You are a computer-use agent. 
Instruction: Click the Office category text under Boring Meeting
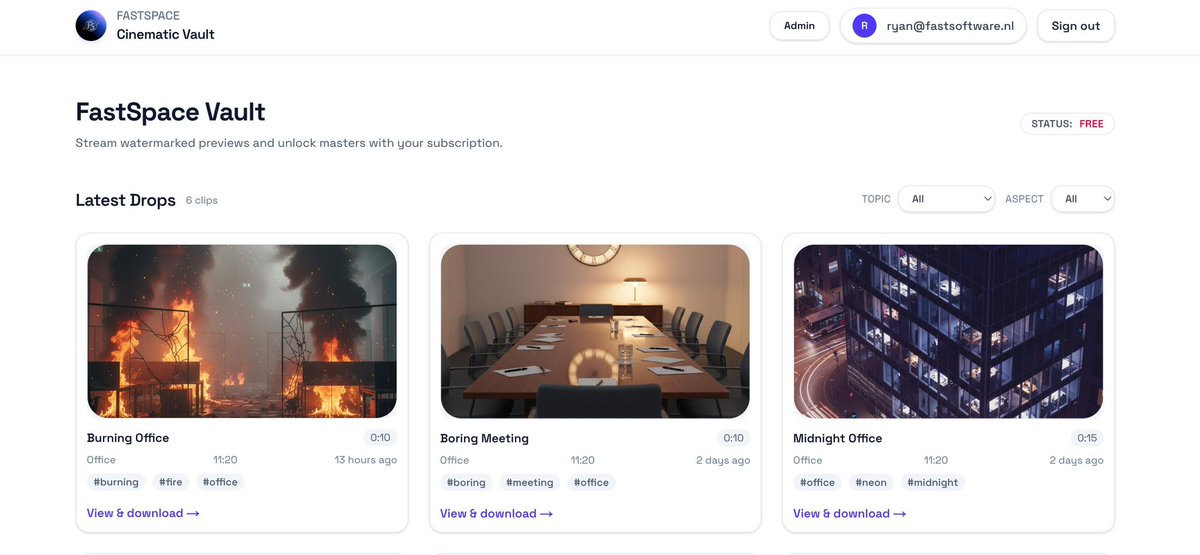click(455, 460)
